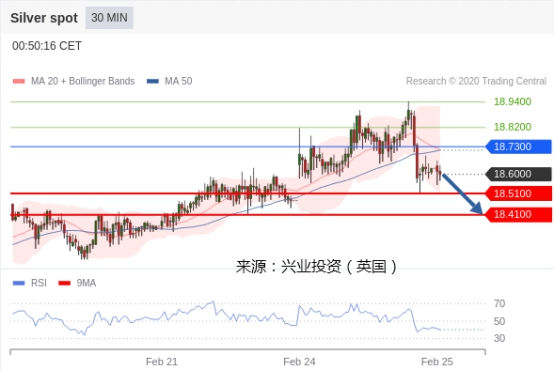This screenshot has width=554, height=371.
Task: Click the RSI 50 axis label
Action: point(499,321)
